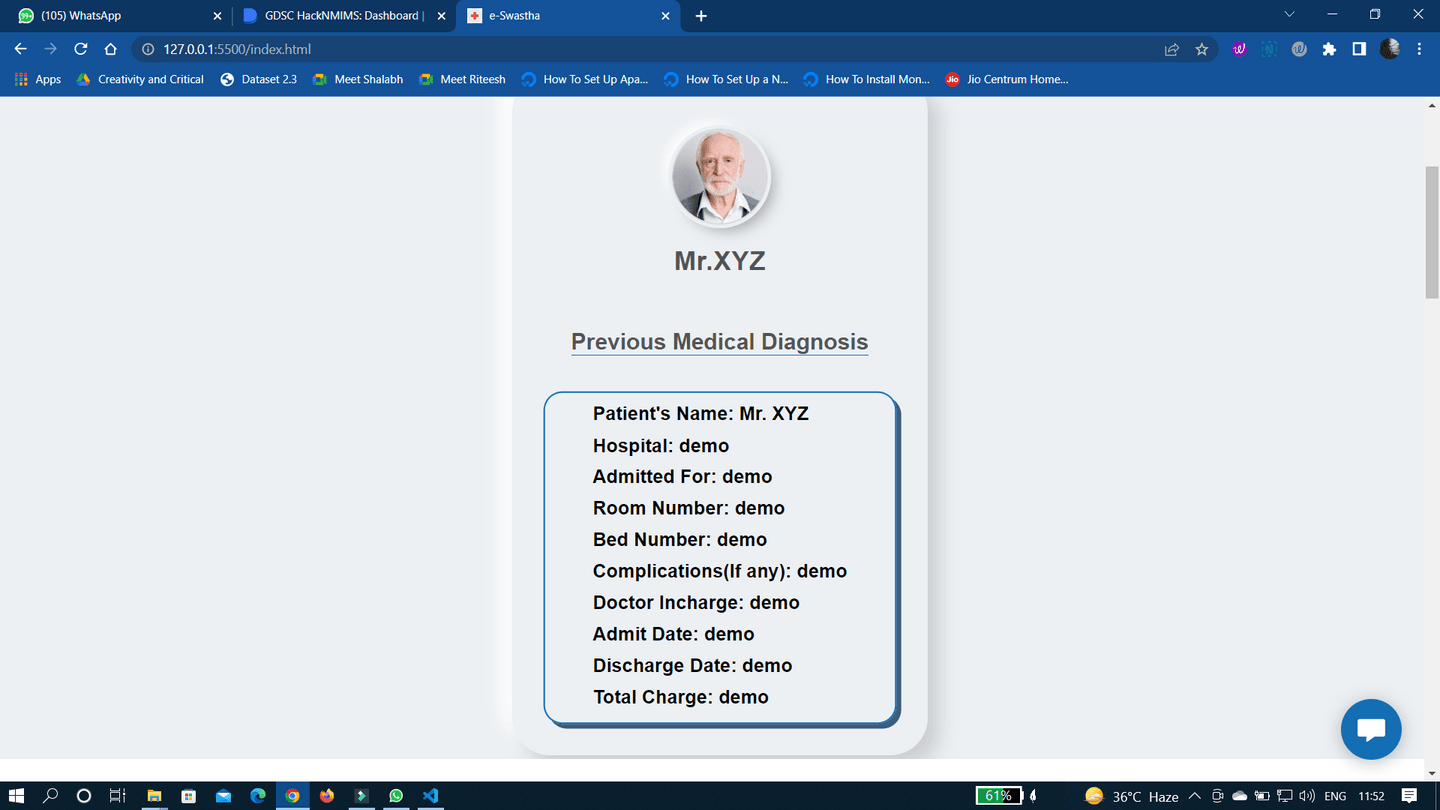
Task: Open the teal dashed-square extension
Action: tap(1269, 49)
